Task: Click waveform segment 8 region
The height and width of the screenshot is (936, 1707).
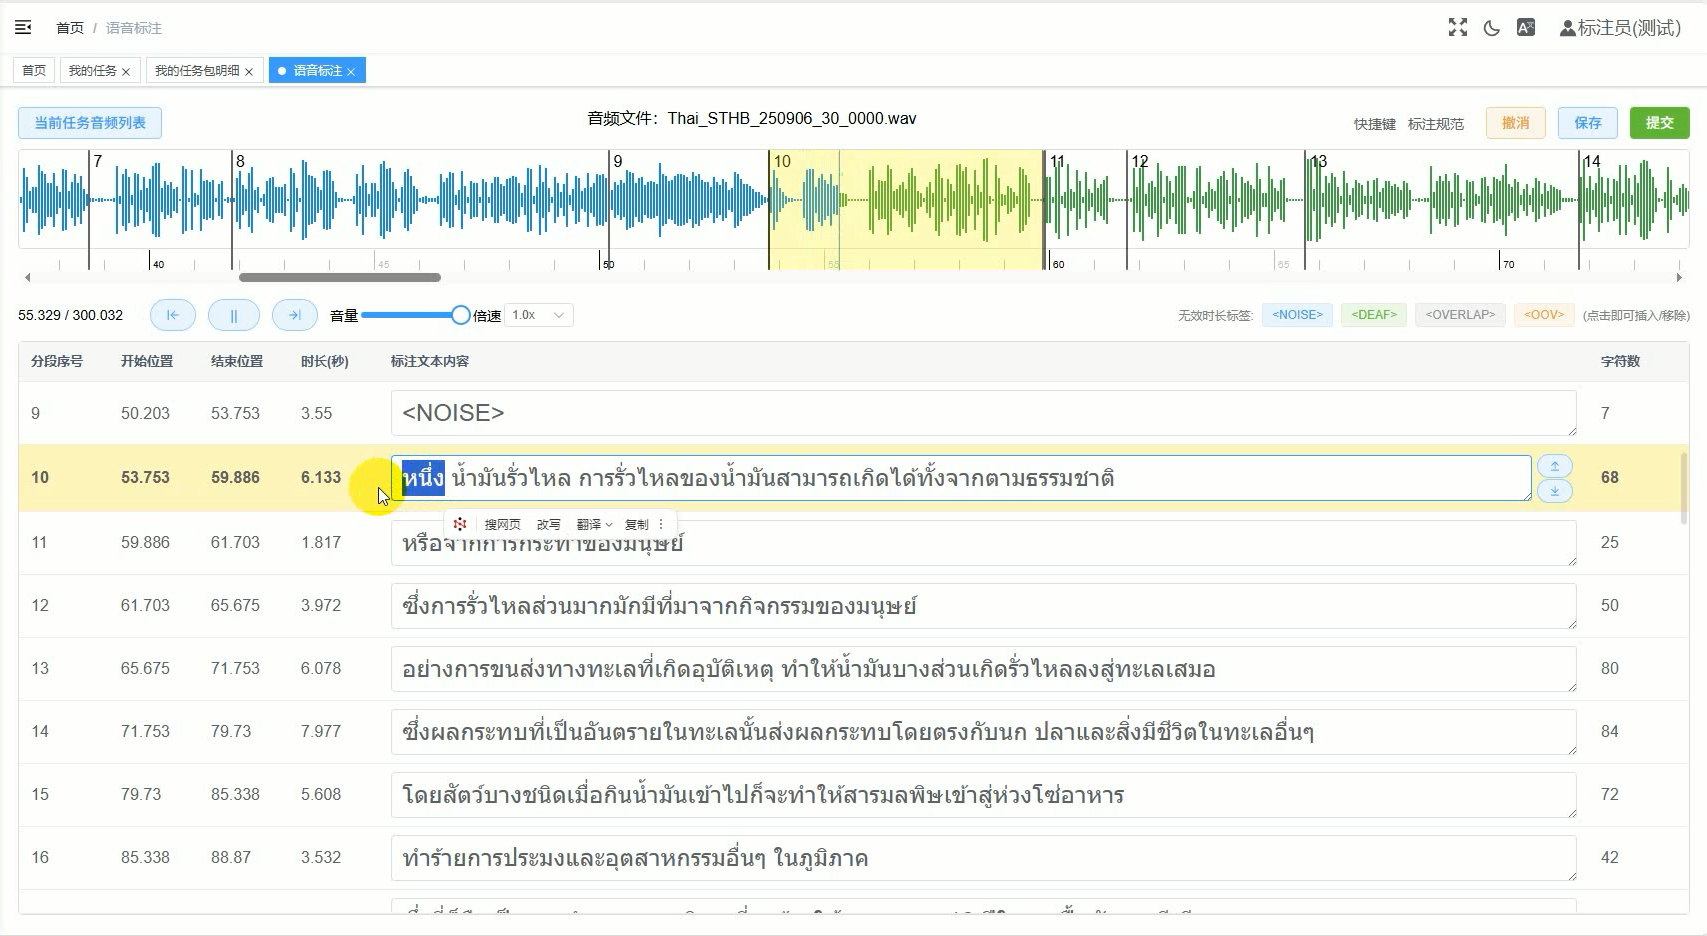Action: tap(421, 209)
